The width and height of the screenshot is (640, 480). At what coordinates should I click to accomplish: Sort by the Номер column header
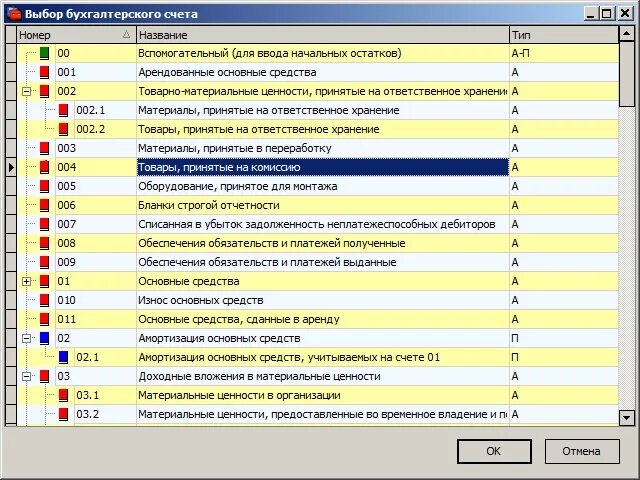pos(76,35)
